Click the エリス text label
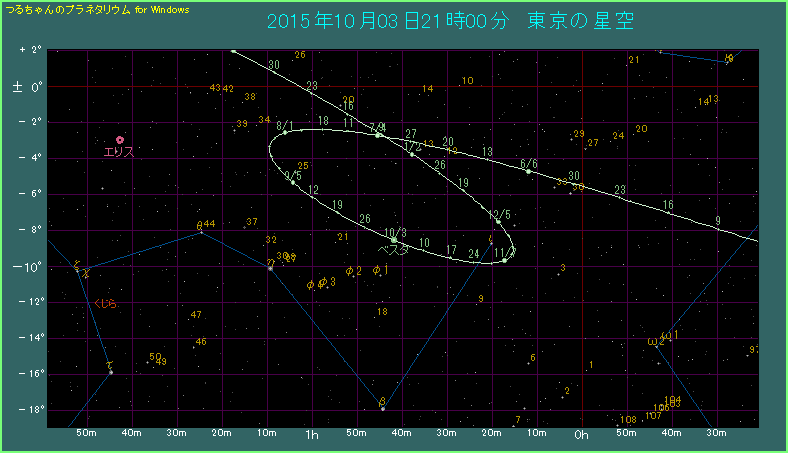 pos(119,152)
